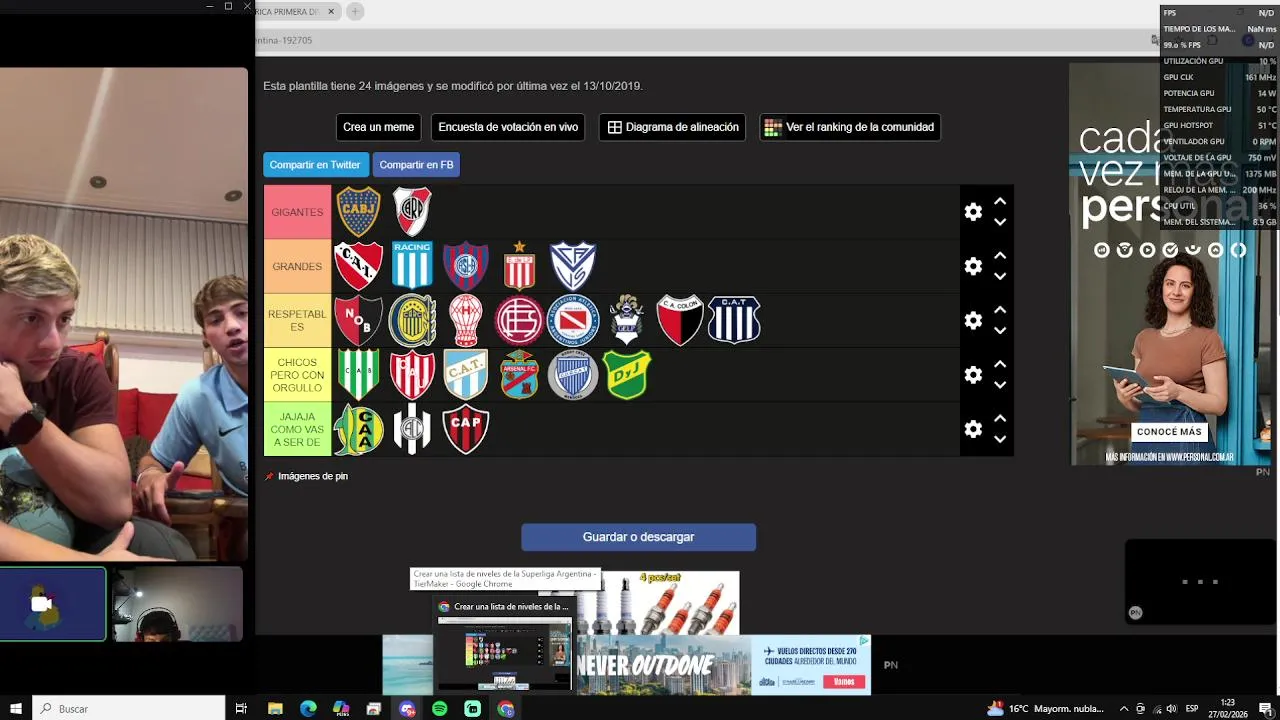The width and height of the screenshot is (1280, 720).
Task: Open File Explorer from the taskbar
Action: click(275, 708)
